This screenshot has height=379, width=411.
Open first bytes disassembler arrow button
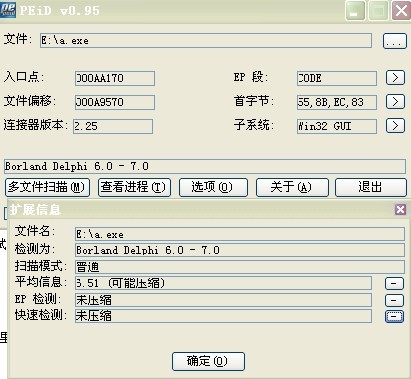[x=395, y=102]
